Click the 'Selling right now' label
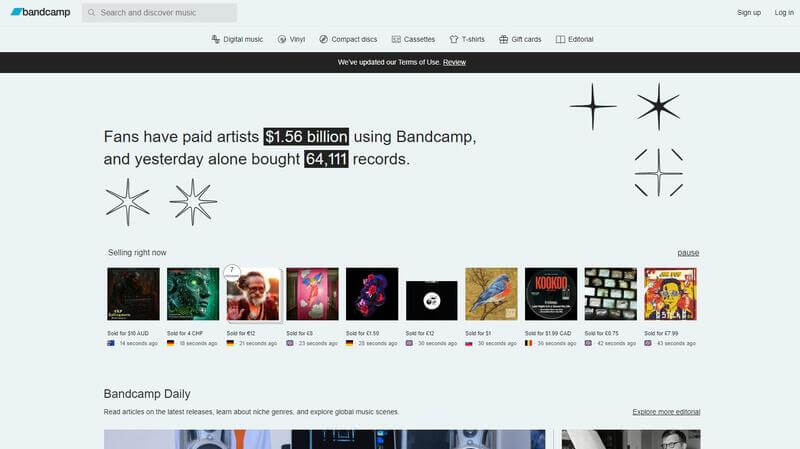Viewport: 800px width, 449px height. 137,253
